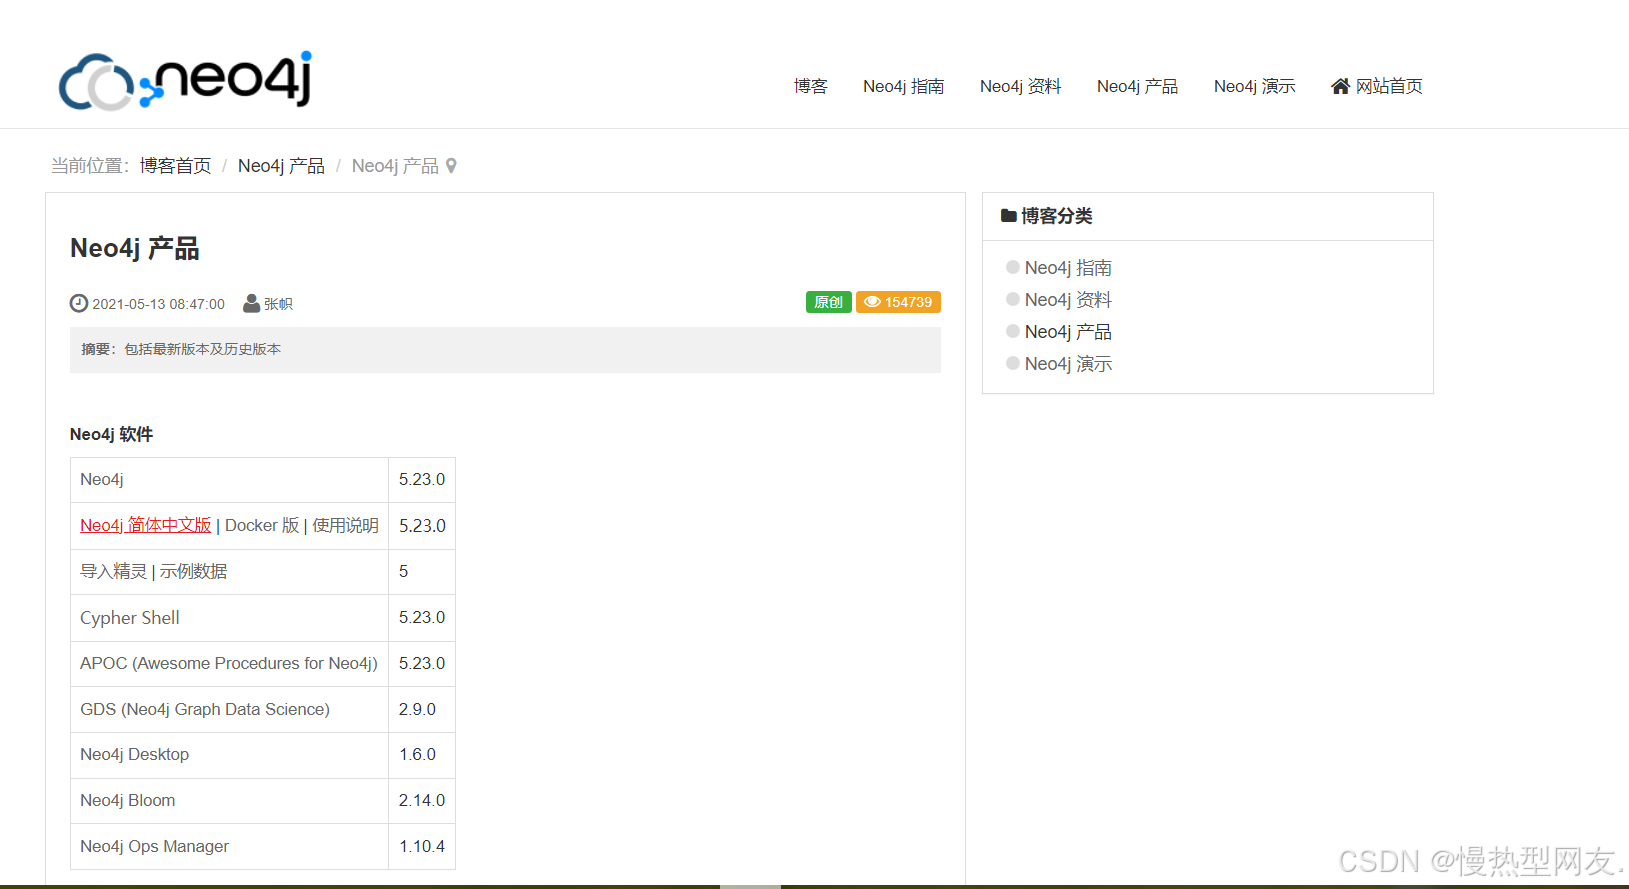
Task: Click the folder icon beside 博客分类
Action: 1009,216
